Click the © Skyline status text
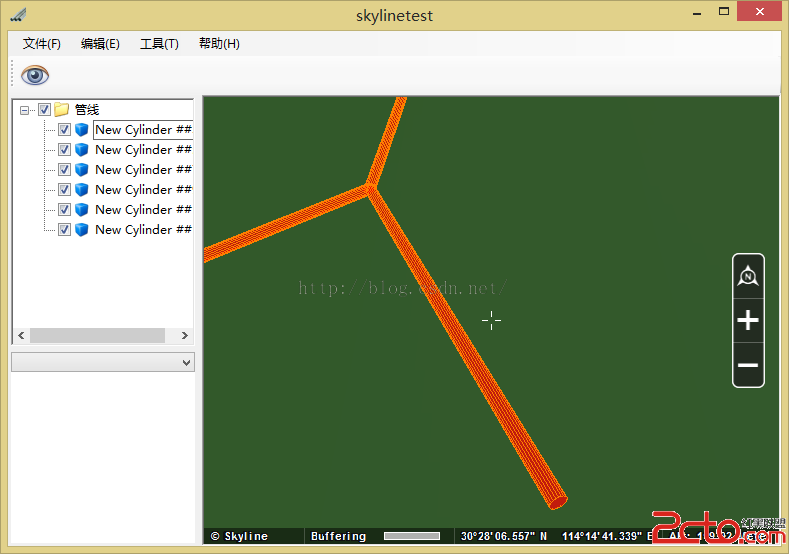789x554 pixels. pyautogui.click(x=239, y=536)
